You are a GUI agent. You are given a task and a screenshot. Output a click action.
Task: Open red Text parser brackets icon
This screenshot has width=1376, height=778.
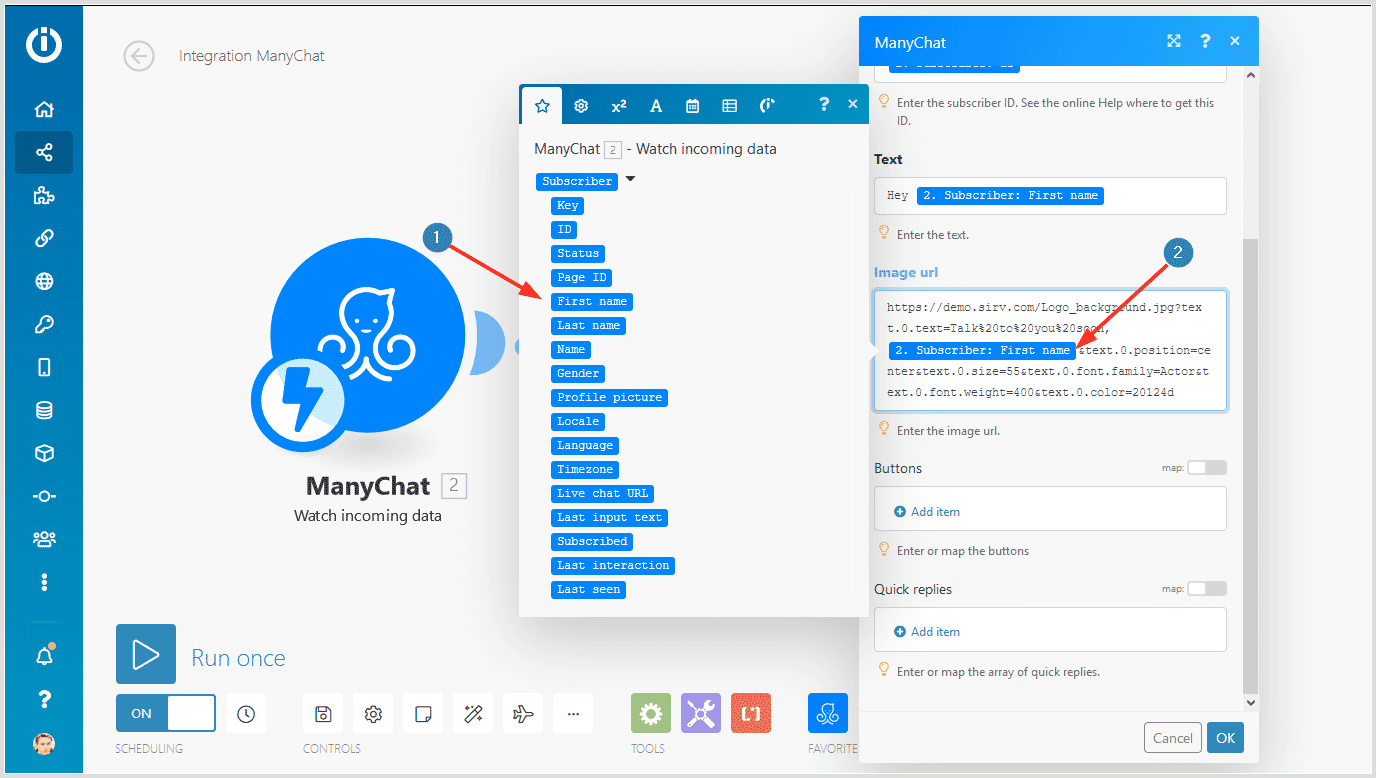pyautogui.click(x=751, y=714)
